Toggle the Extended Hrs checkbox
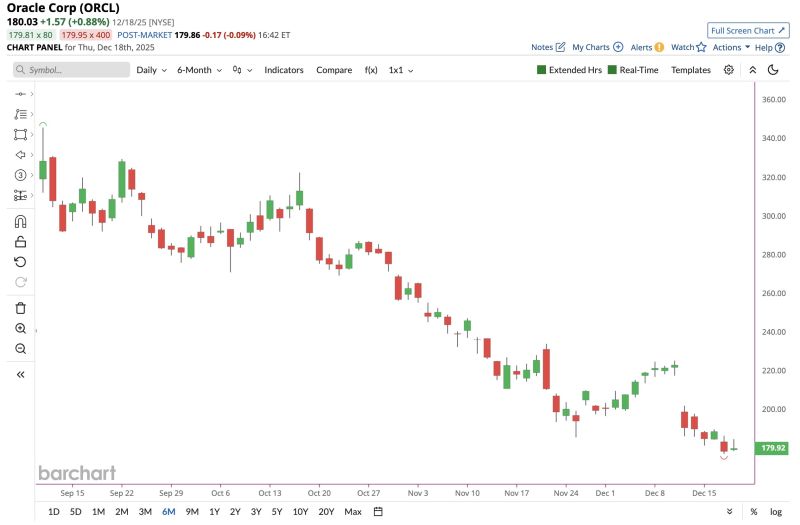This screenshot has width=800, height=525. click(x=542, y=70)
